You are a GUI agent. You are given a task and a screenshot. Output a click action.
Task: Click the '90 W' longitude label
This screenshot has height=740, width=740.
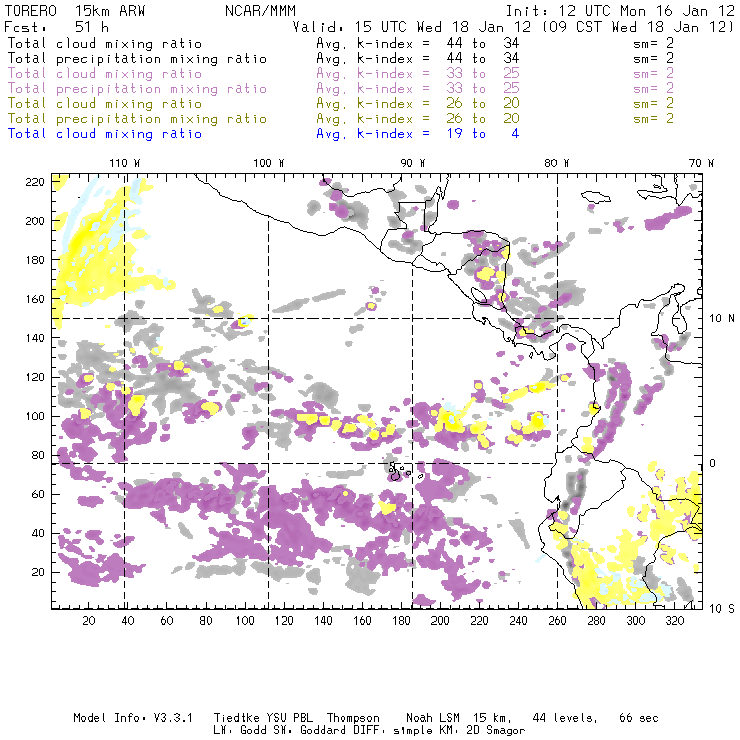coord(413,163)
